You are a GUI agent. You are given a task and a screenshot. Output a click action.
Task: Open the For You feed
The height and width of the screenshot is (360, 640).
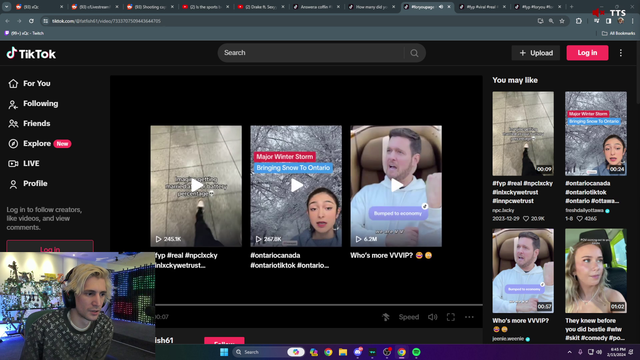(x=29, y=84)
